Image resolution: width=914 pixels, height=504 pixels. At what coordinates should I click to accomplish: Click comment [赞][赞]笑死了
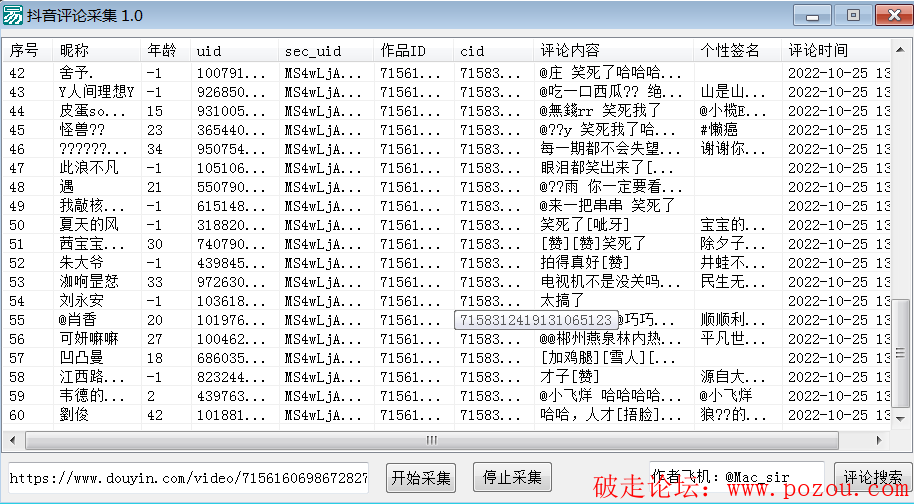(593, 244)
